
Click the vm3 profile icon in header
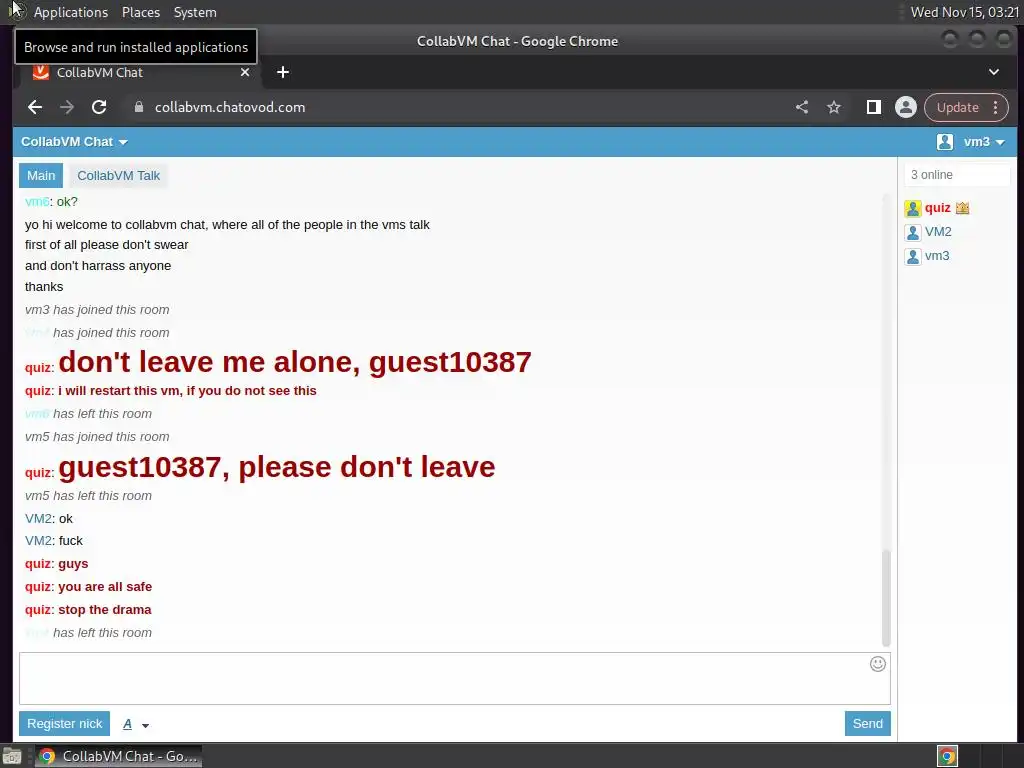click(x=944, y=142)
